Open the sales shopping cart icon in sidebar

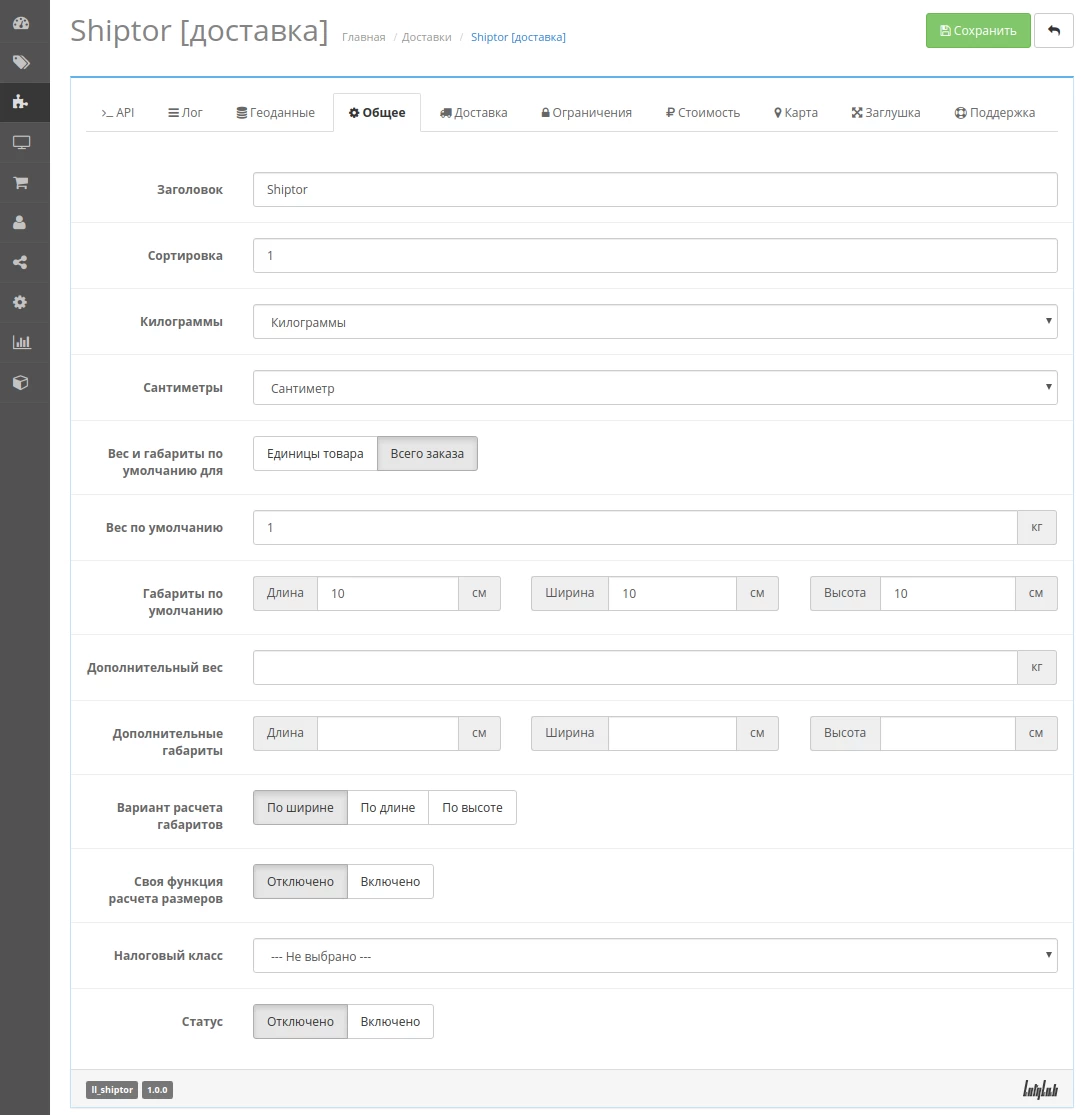point(21,183)
